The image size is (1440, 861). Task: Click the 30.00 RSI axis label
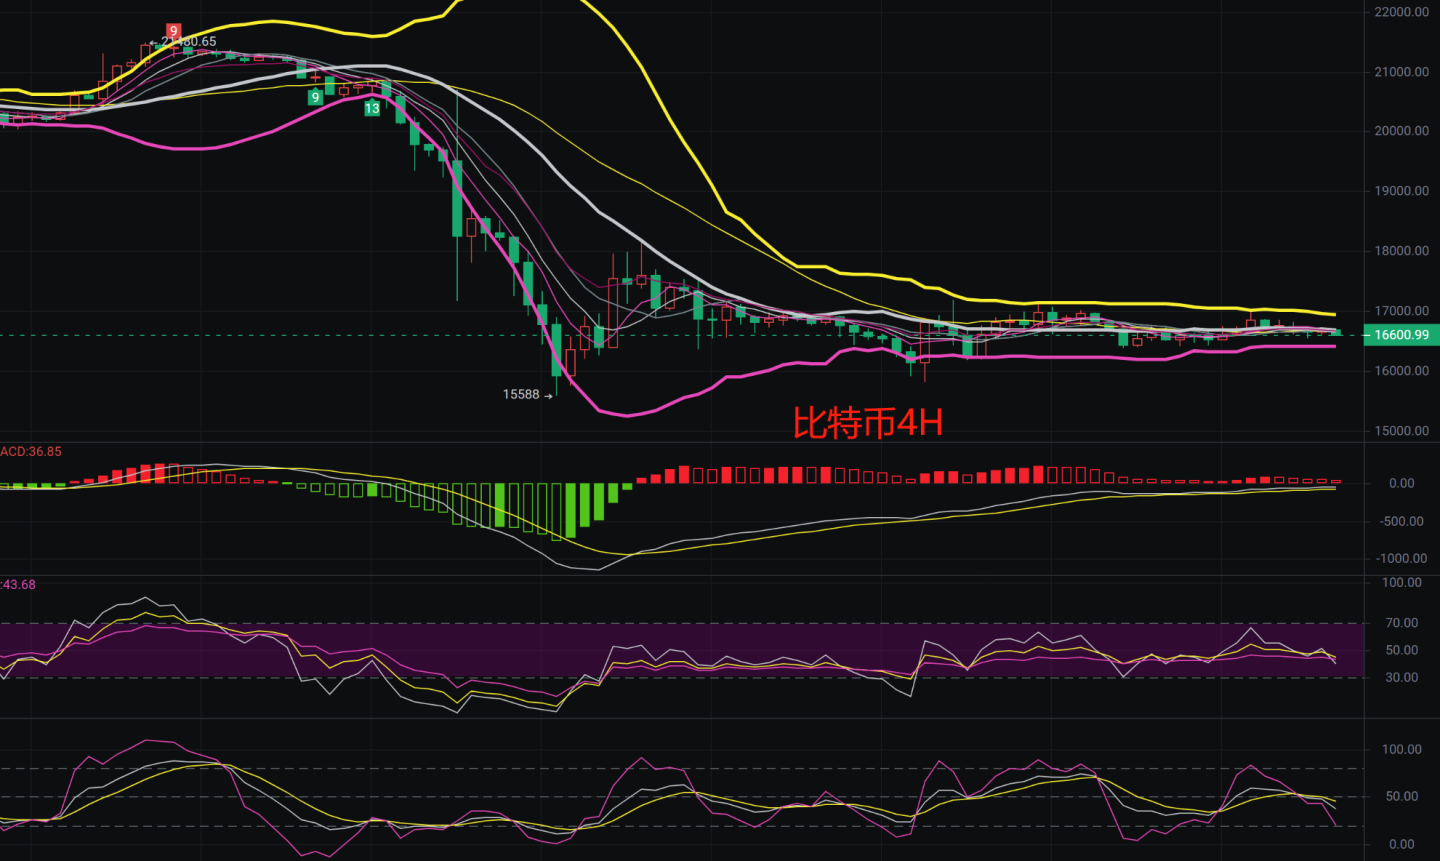coord(1401,677)
